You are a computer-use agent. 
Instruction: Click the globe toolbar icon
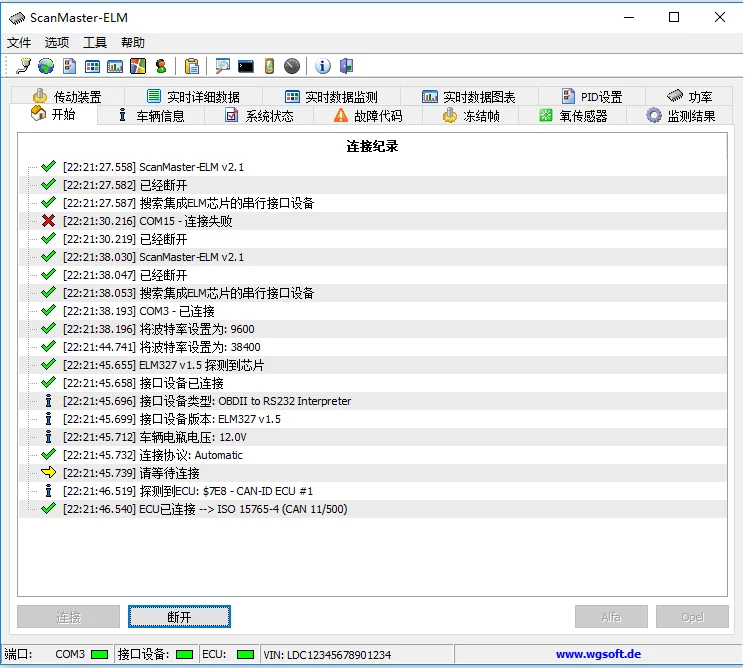click(x=46, y=66)
